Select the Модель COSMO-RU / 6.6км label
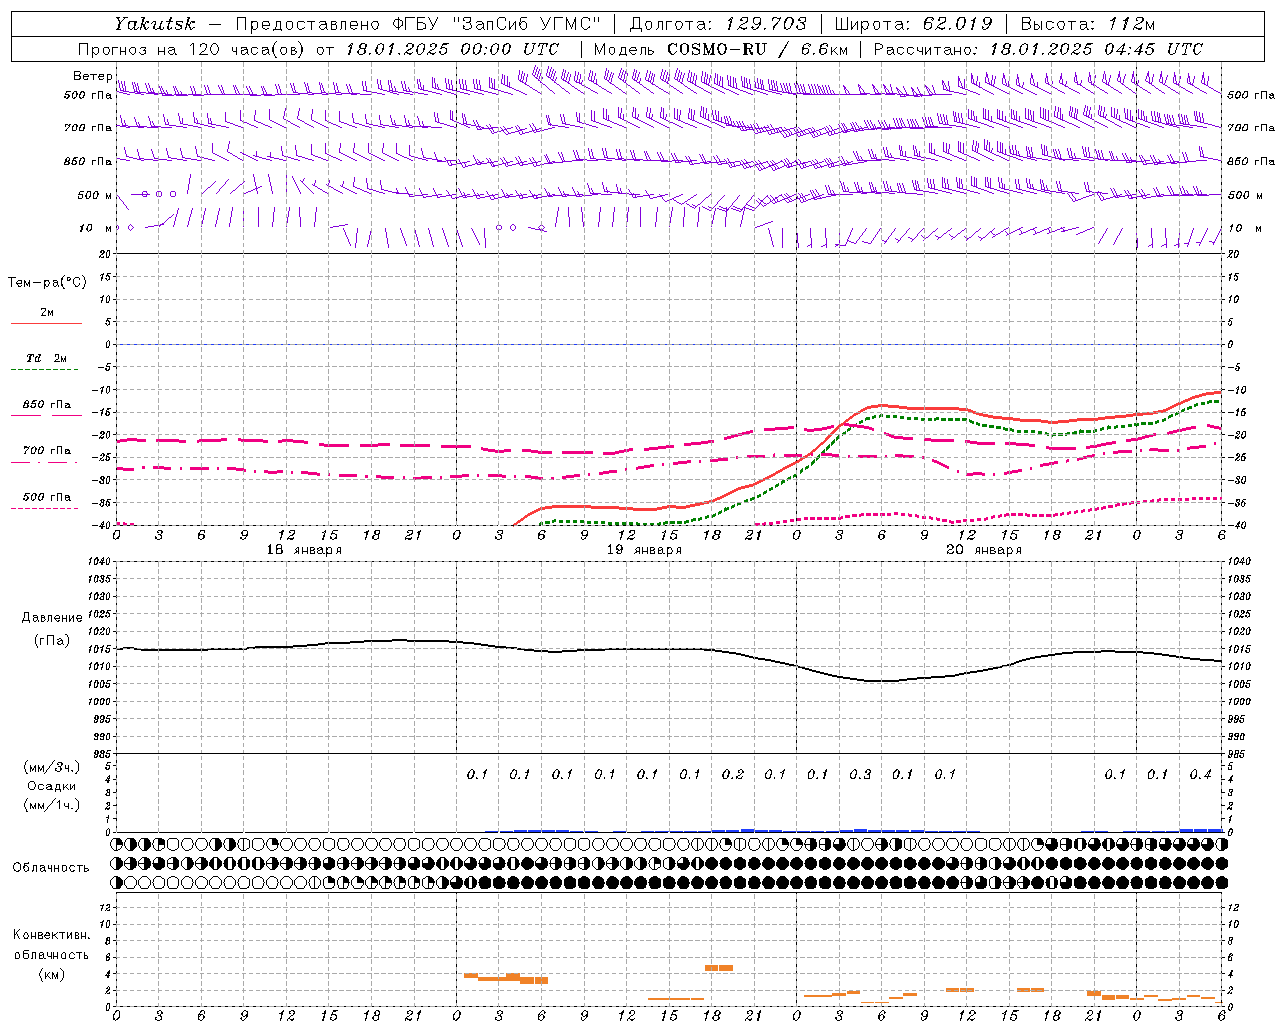Screen dimensions: 1280x1024 point(721,49)
